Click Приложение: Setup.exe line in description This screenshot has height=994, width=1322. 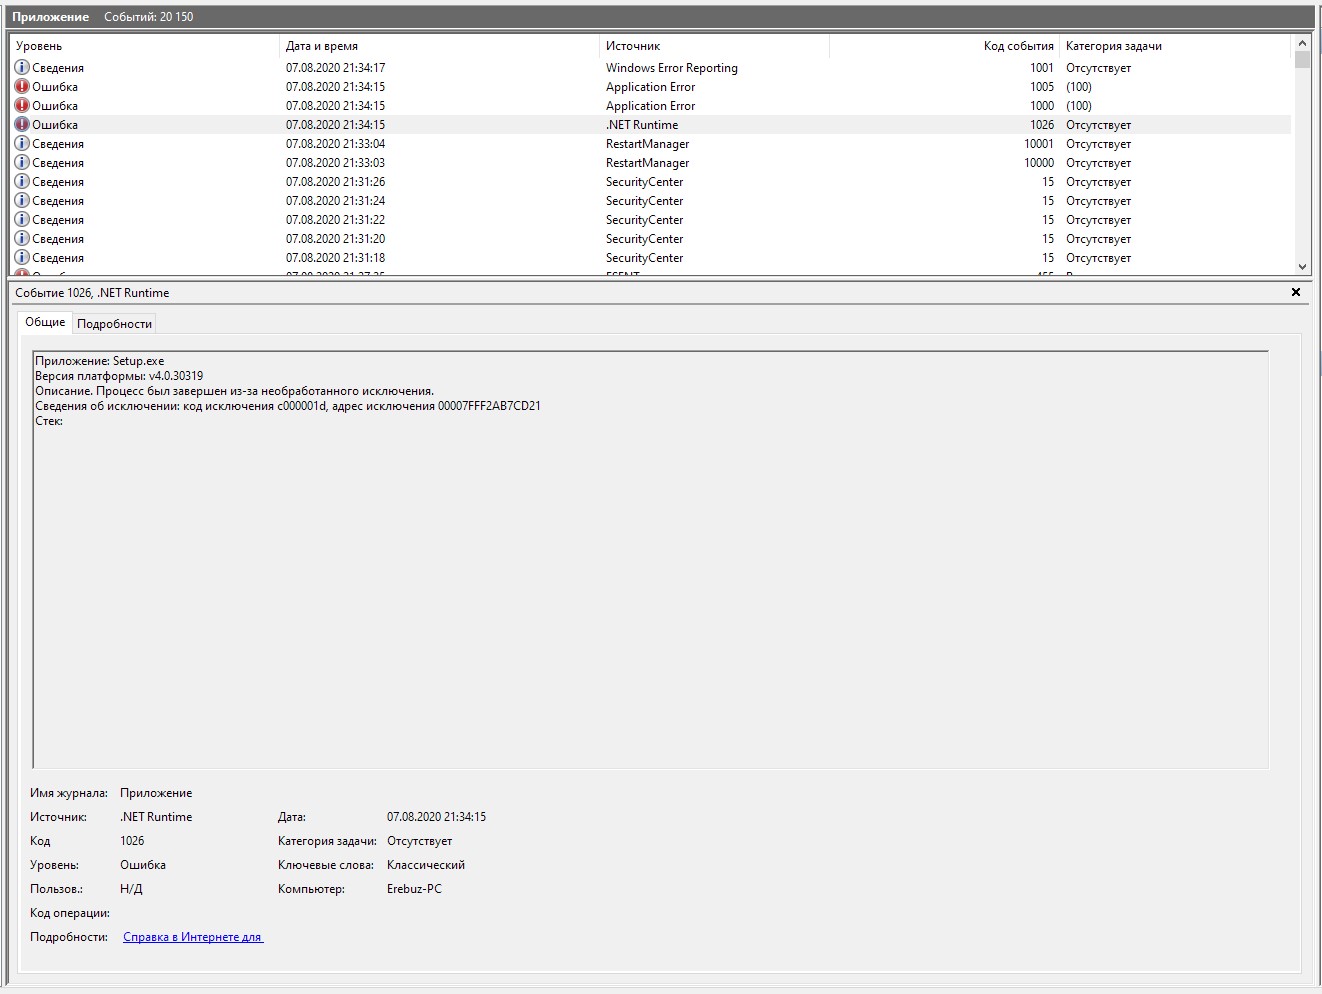(100, 361)
